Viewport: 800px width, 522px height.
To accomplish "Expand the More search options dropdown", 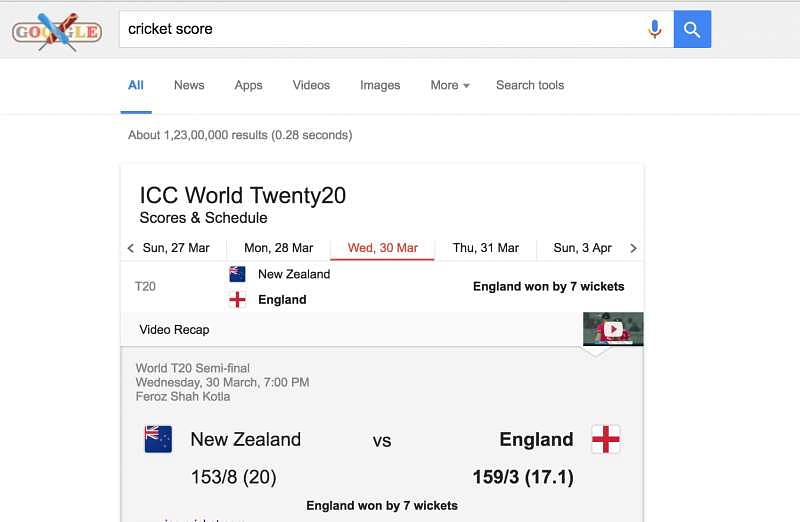I will 449,85.
